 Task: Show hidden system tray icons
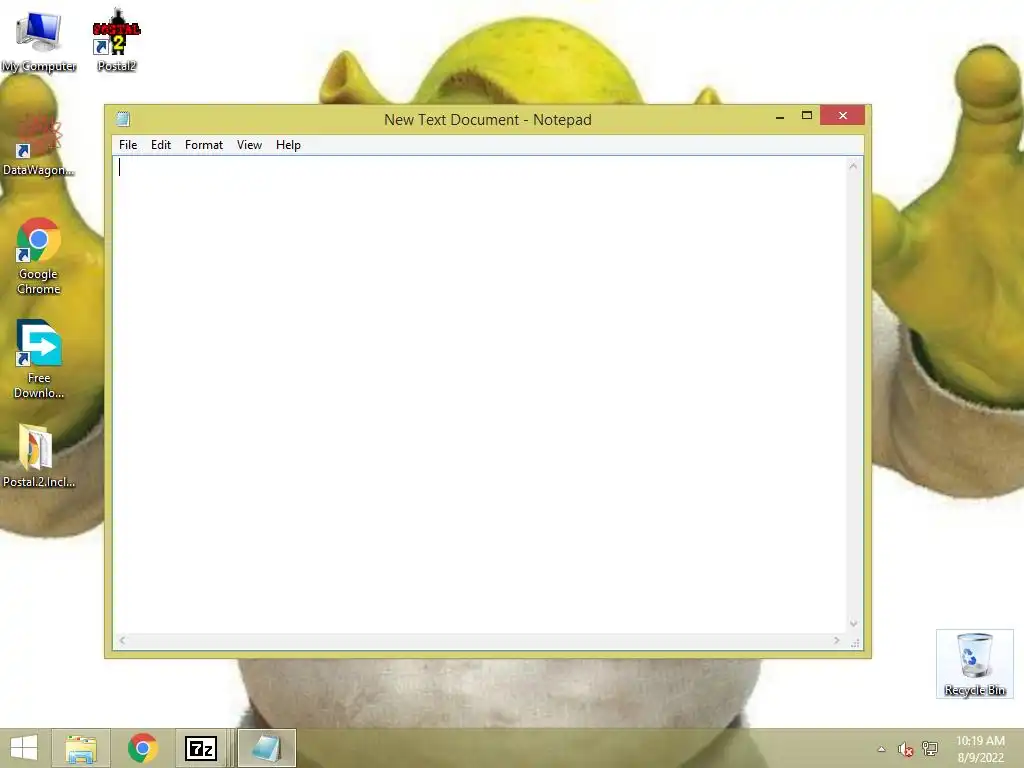click(881, 749)
